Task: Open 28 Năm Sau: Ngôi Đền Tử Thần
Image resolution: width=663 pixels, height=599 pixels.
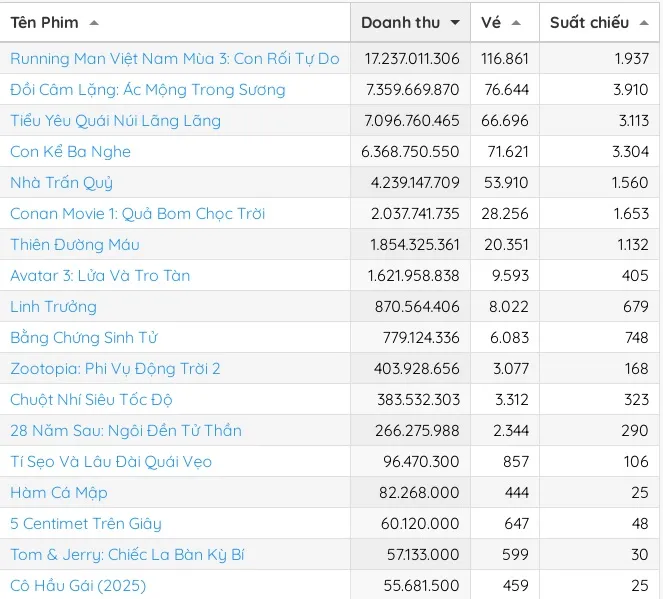Action: click(x=126, y=431)
